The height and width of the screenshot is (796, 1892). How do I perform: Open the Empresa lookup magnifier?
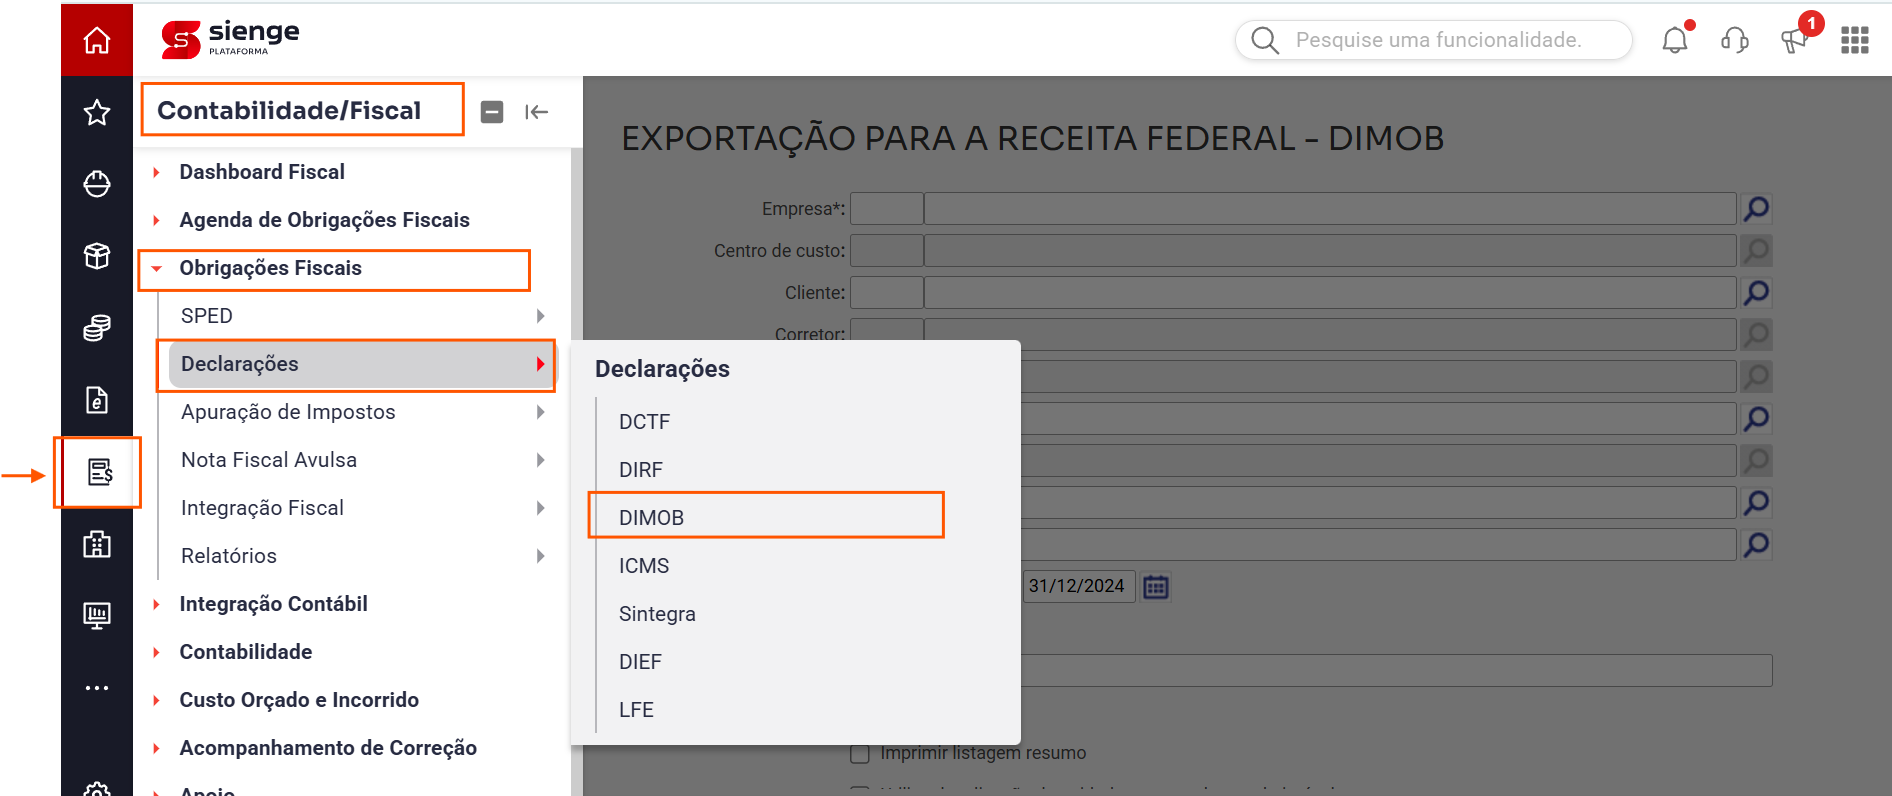(x=1757, y=209)
